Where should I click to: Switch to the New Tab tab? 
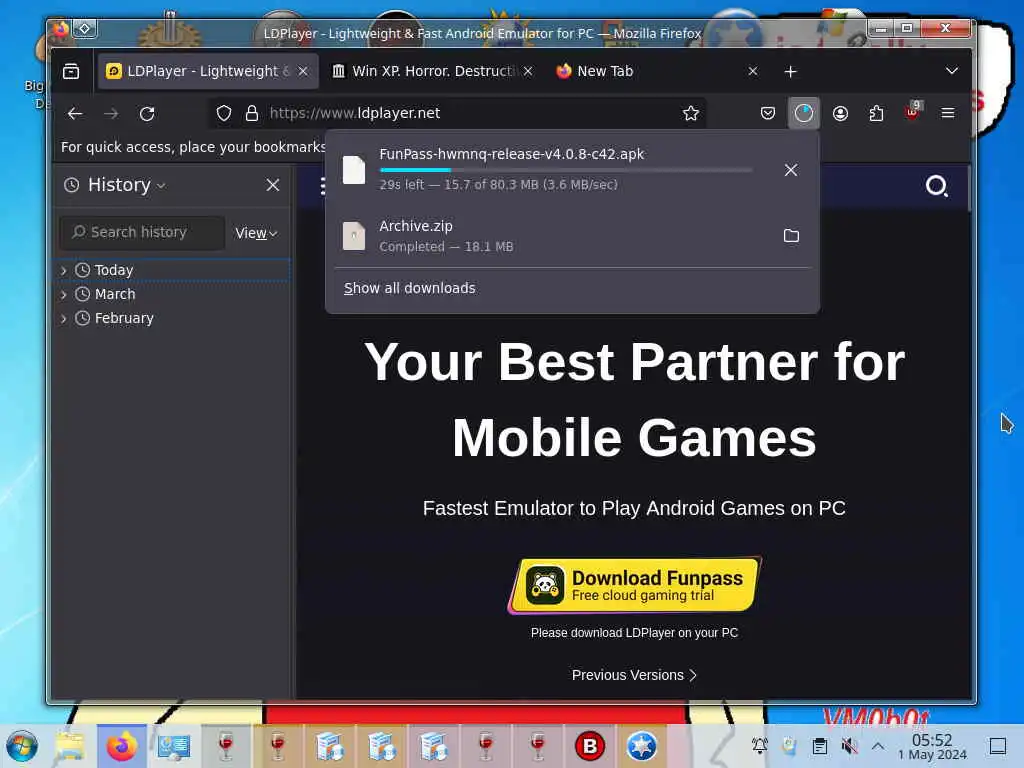[656, 71]
